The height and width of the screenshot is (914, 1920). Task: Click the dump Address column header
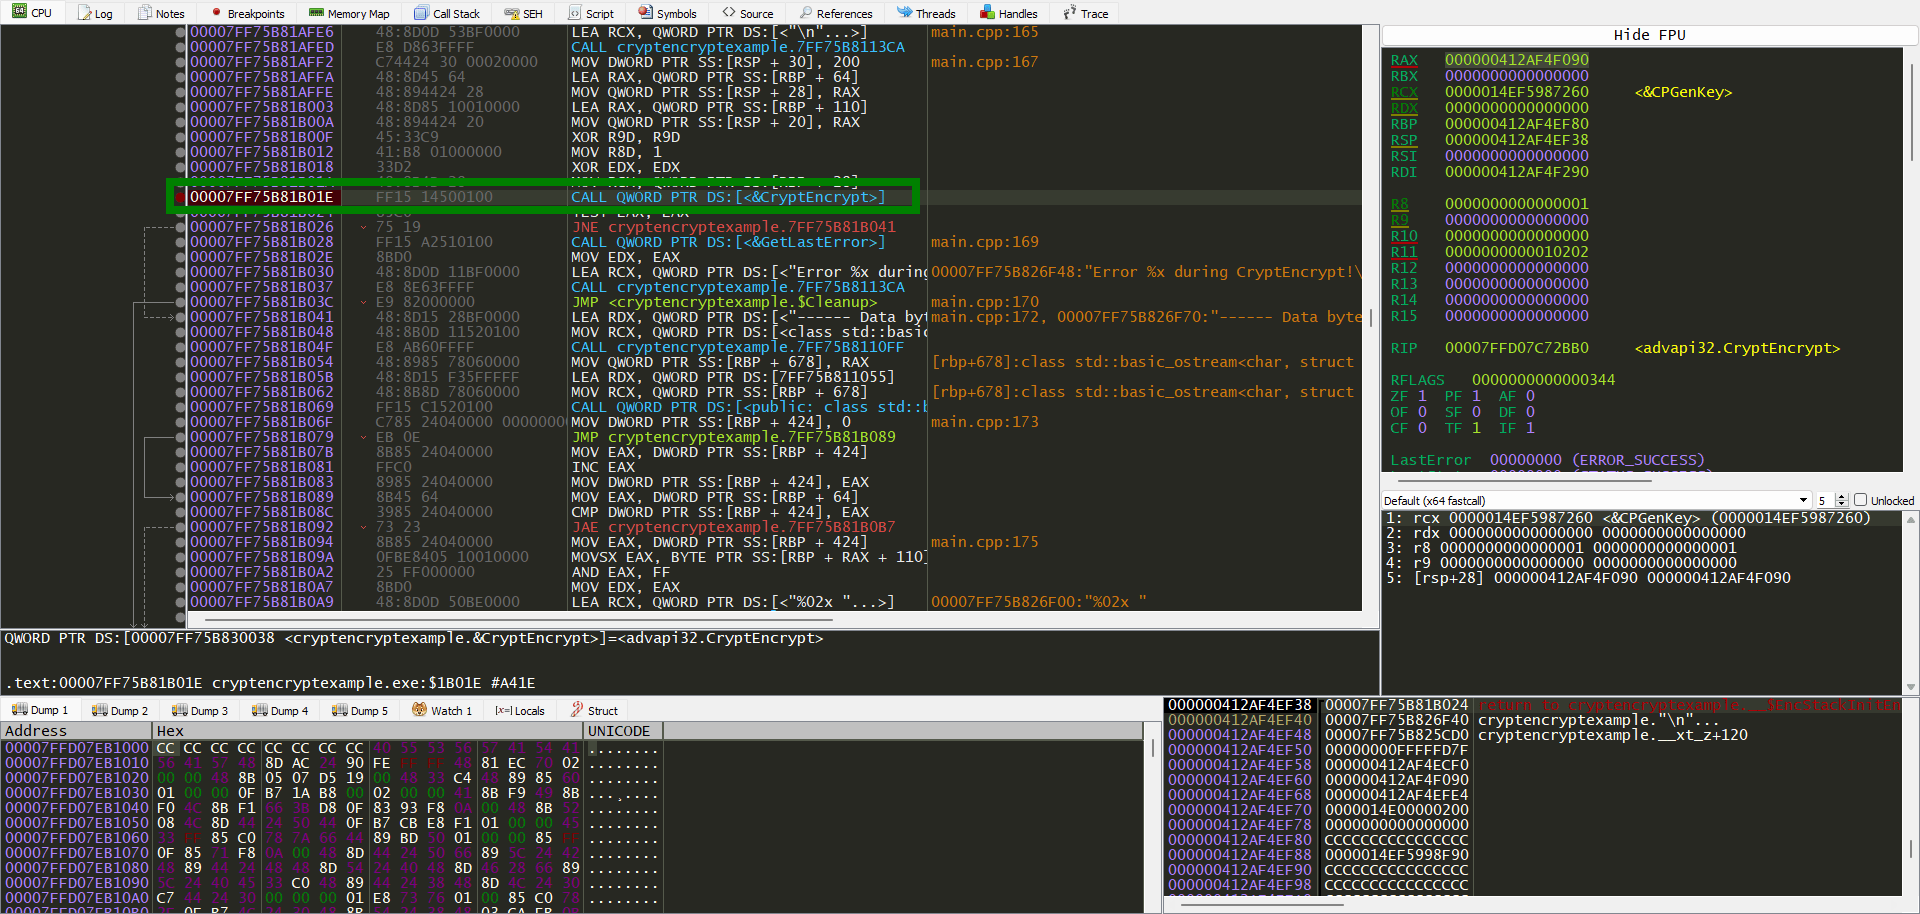(x=76, y=731)
